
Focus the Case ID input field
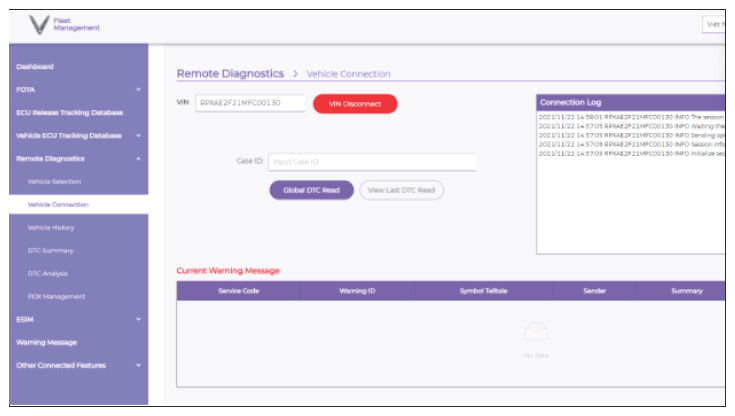click(x=371, y=162)
